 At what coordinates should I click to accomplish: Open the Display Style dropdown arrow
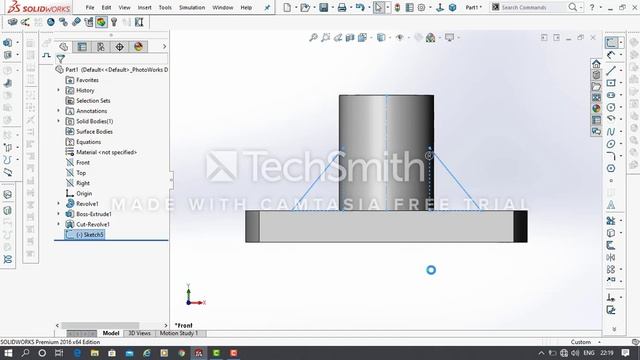click(x=390, y=38)
